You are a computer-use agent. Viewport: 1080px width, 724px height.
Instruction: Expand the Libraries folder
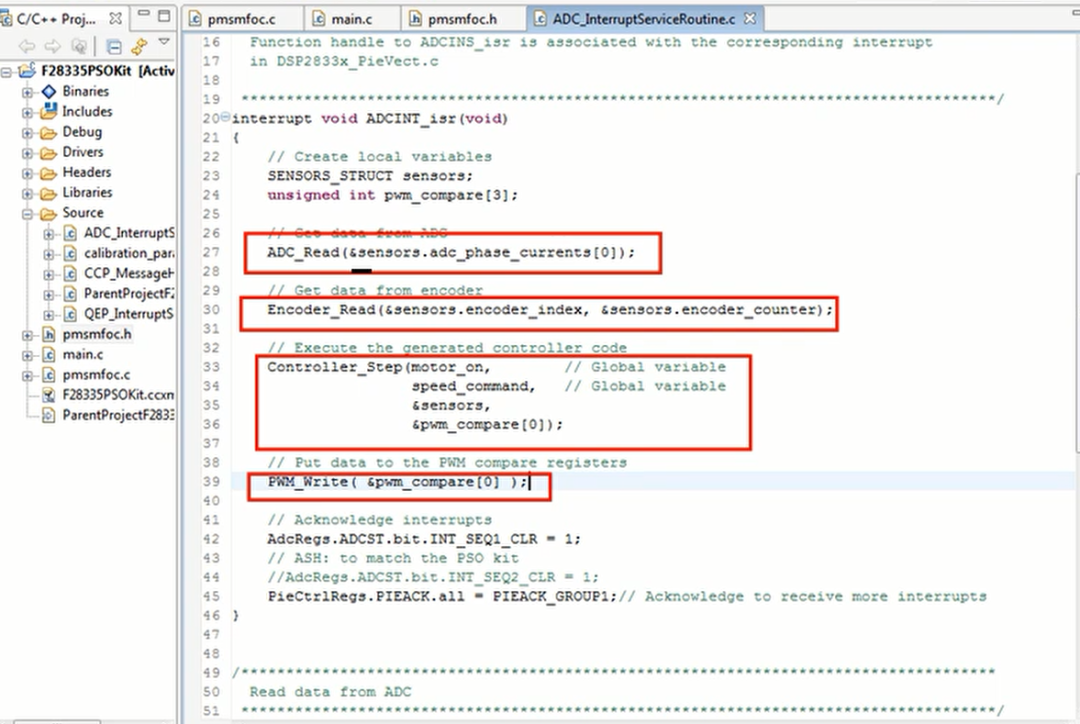click(27, 194)
